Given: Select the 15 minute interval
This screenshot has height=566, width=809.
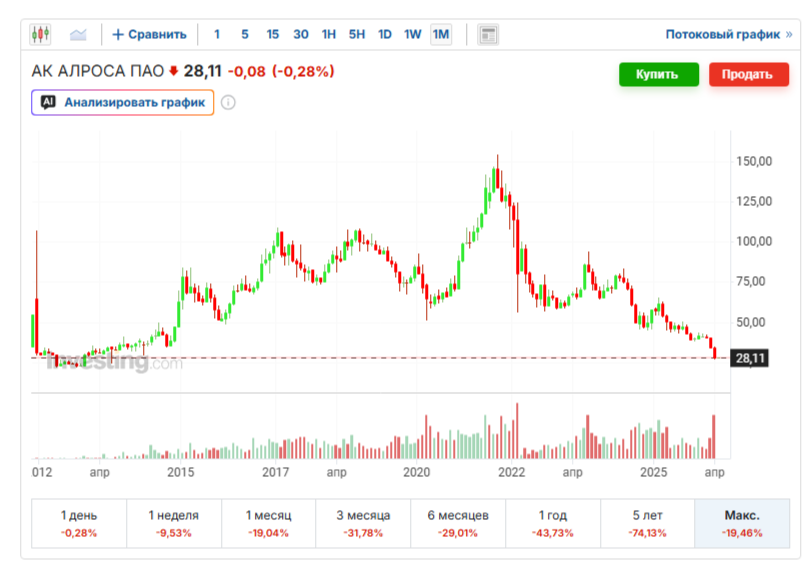Looking at the screenshot, I should [x=272, y=35].
